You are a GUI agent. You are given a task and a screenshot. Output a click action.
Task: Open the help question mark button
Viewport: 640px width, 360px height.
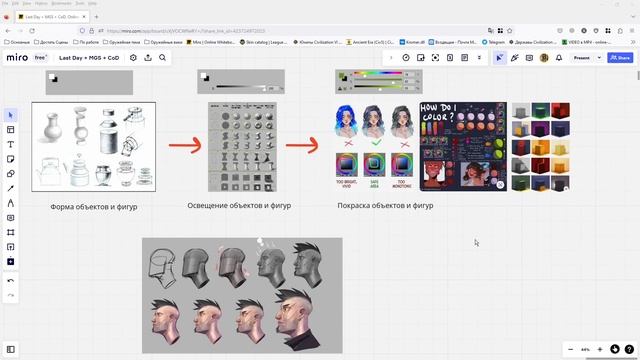pyautogui.click(x=629, y=349)
